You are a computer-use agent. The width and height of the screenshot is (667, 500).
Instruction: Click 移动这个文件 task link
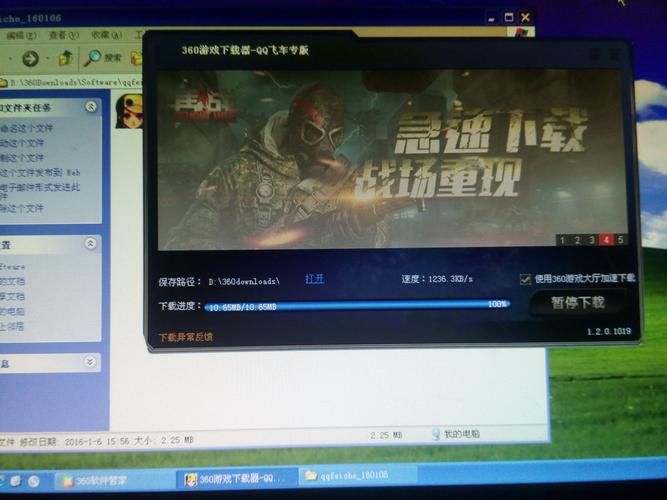22,143
